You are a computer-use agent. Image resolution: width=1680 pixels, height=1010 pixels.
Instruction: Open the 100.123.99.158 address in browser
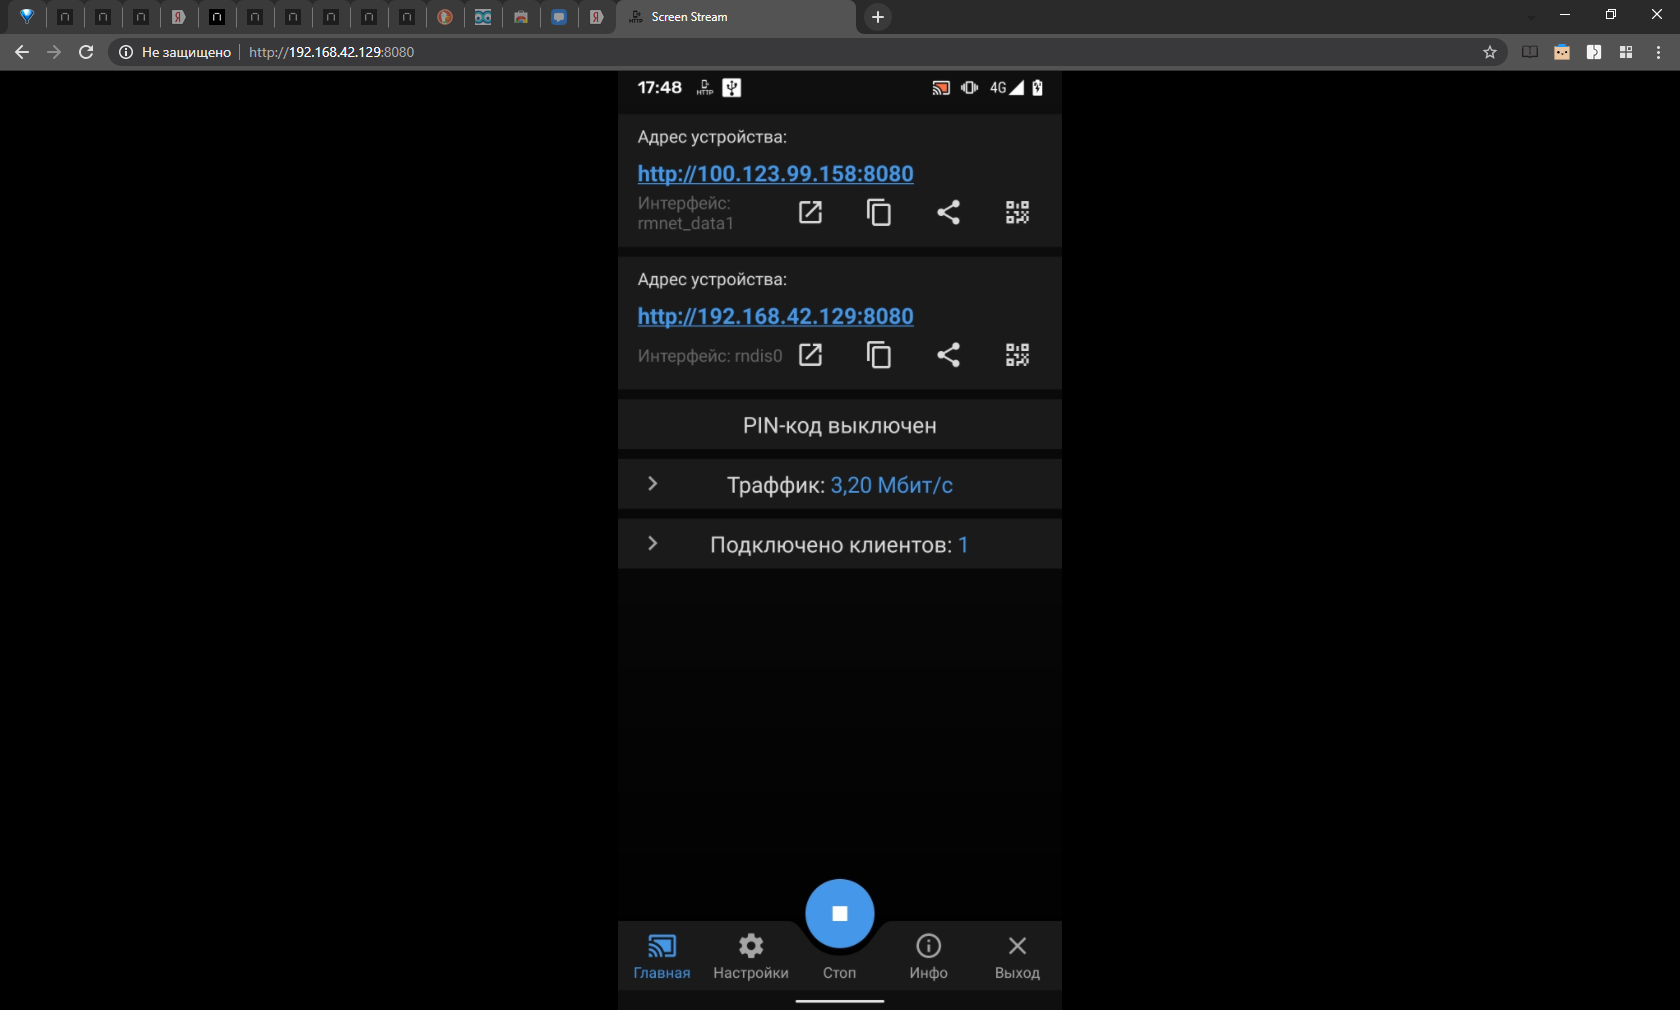pos(810,212)
